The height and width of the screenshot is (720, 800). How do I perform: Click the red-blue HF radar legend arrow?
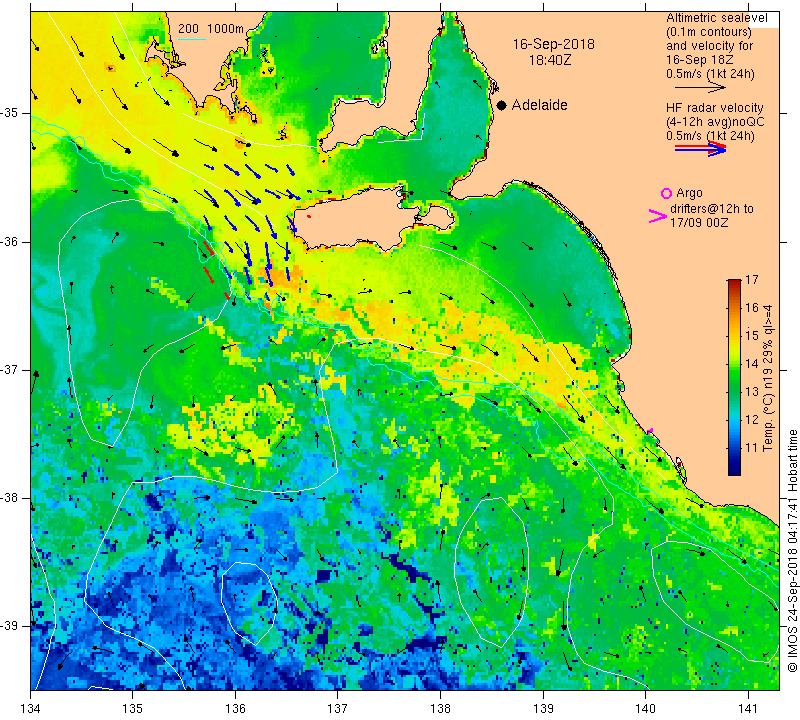click(x=700, y=149)
